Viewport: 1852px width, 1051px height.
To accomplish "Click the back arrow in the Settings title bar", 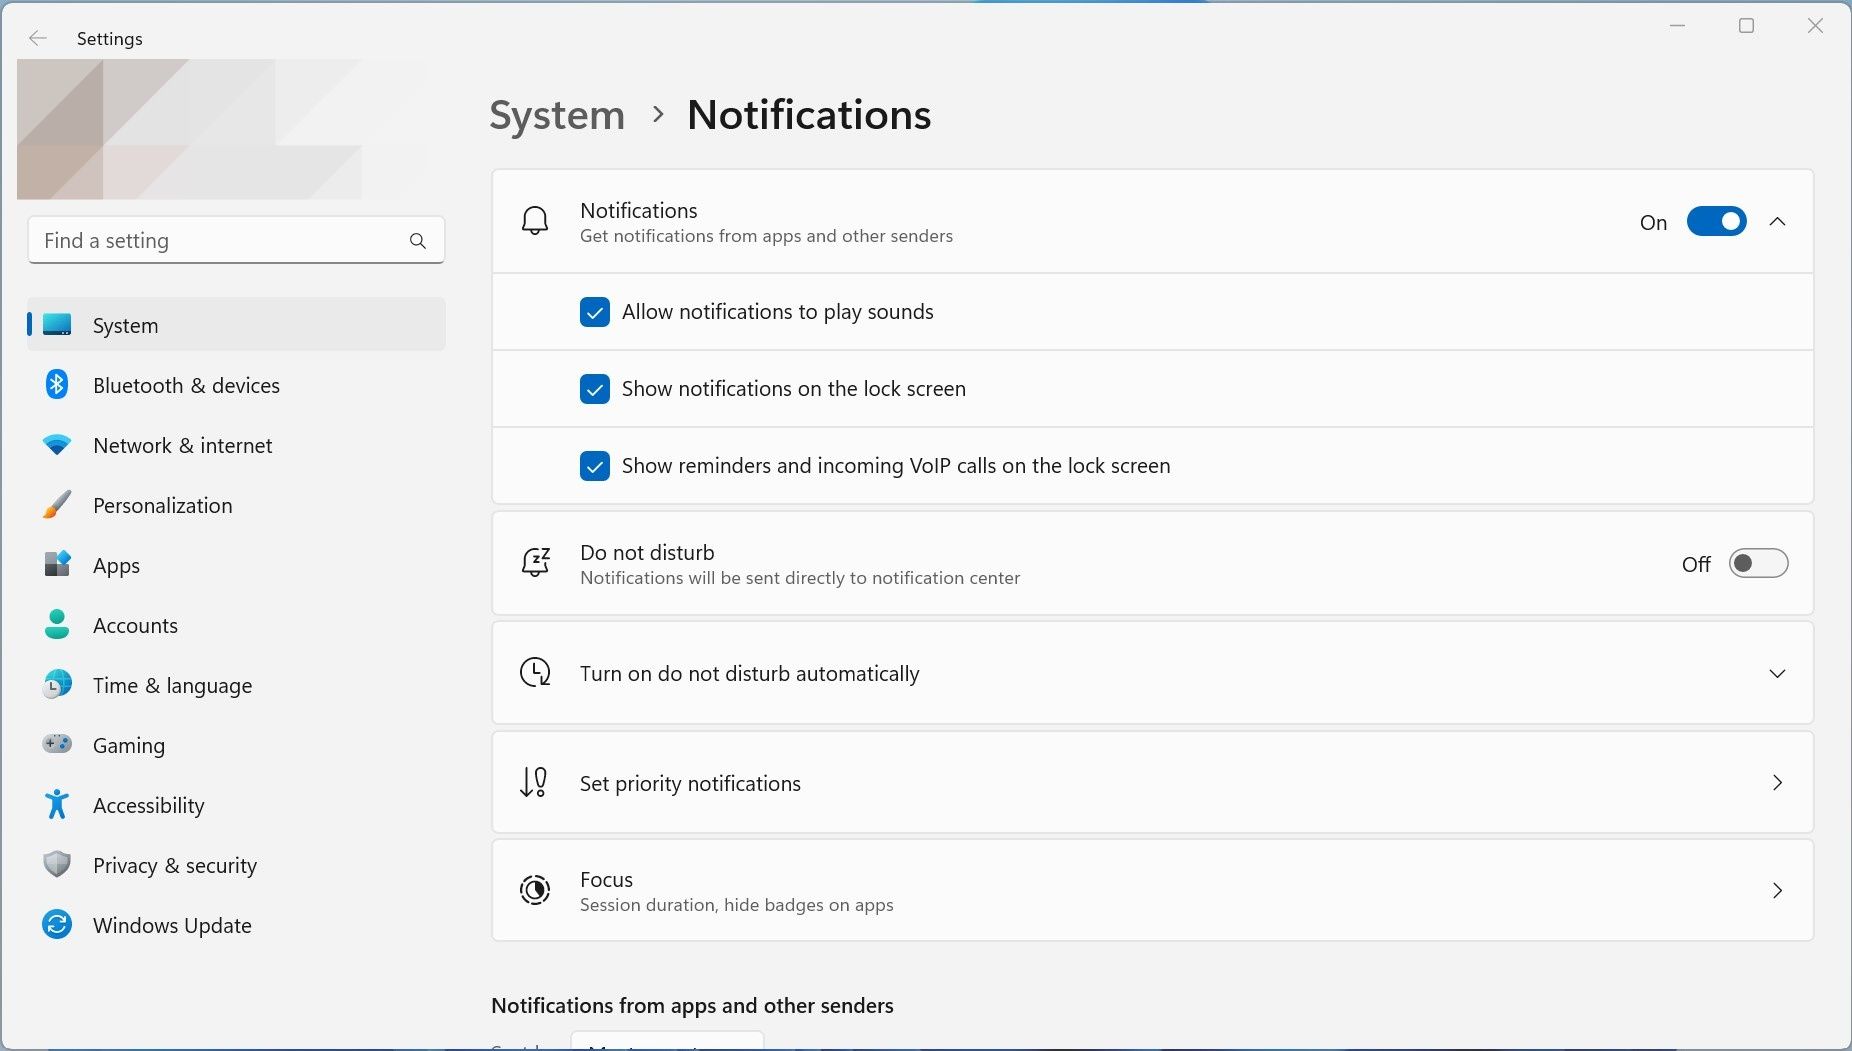I will (x=38, y=38).
